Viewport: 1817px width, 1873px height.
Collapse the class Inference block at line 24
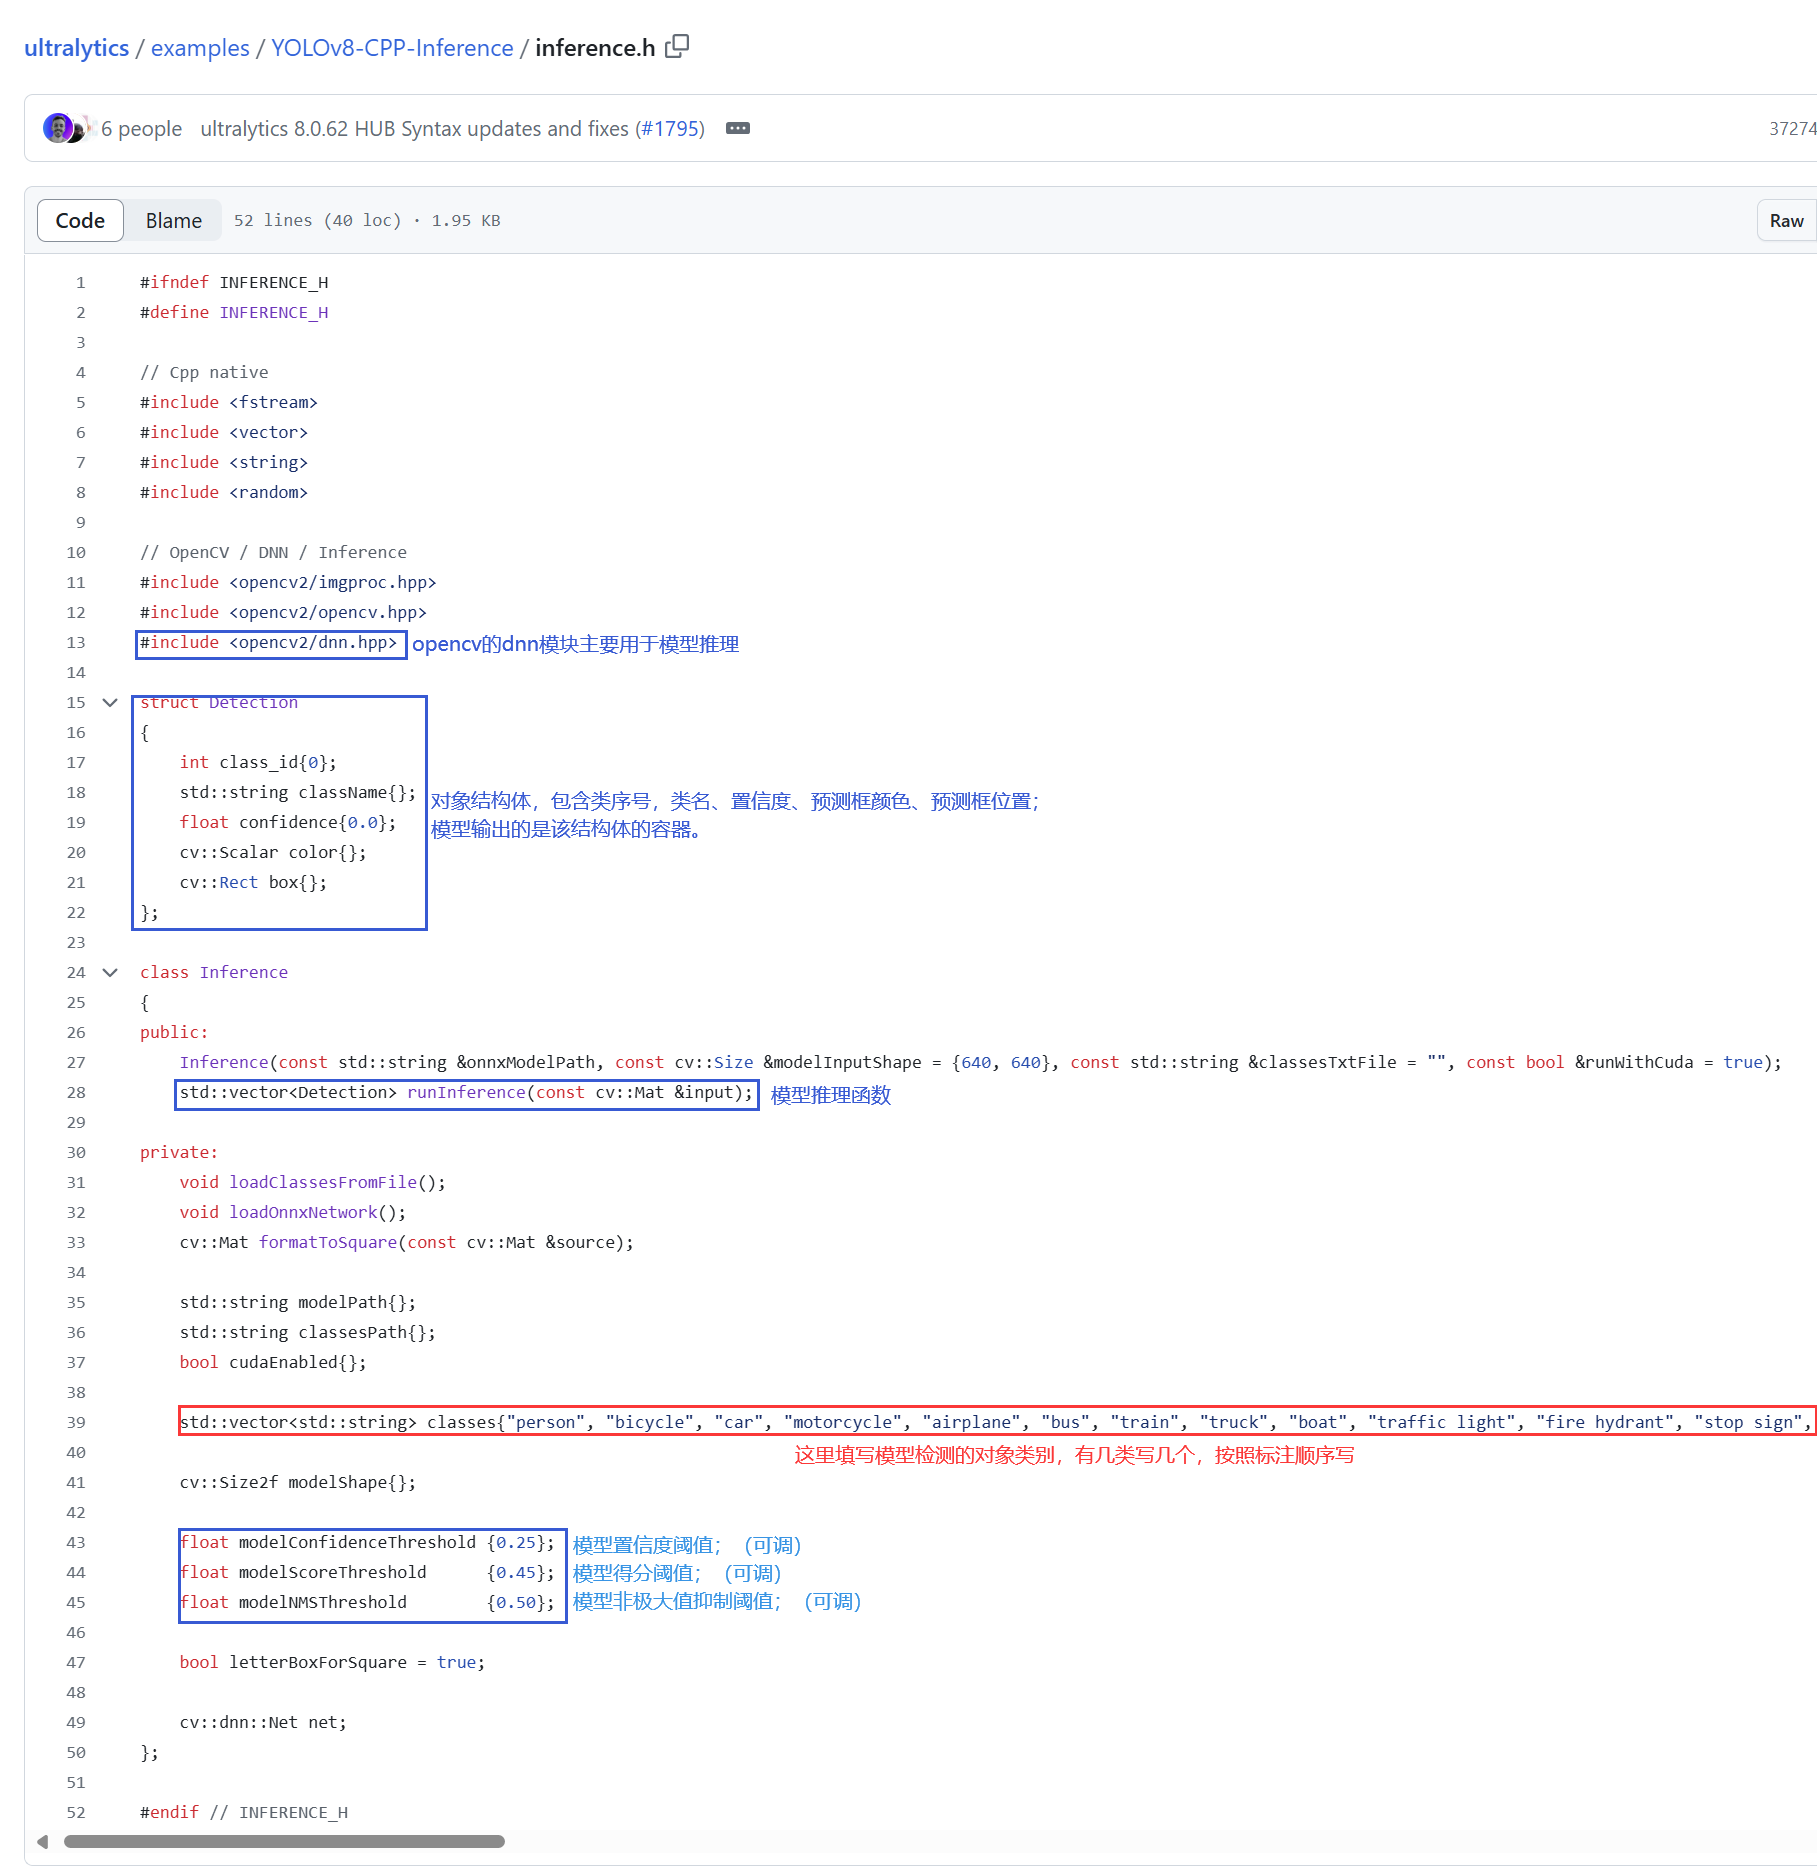tap(111, 972)
